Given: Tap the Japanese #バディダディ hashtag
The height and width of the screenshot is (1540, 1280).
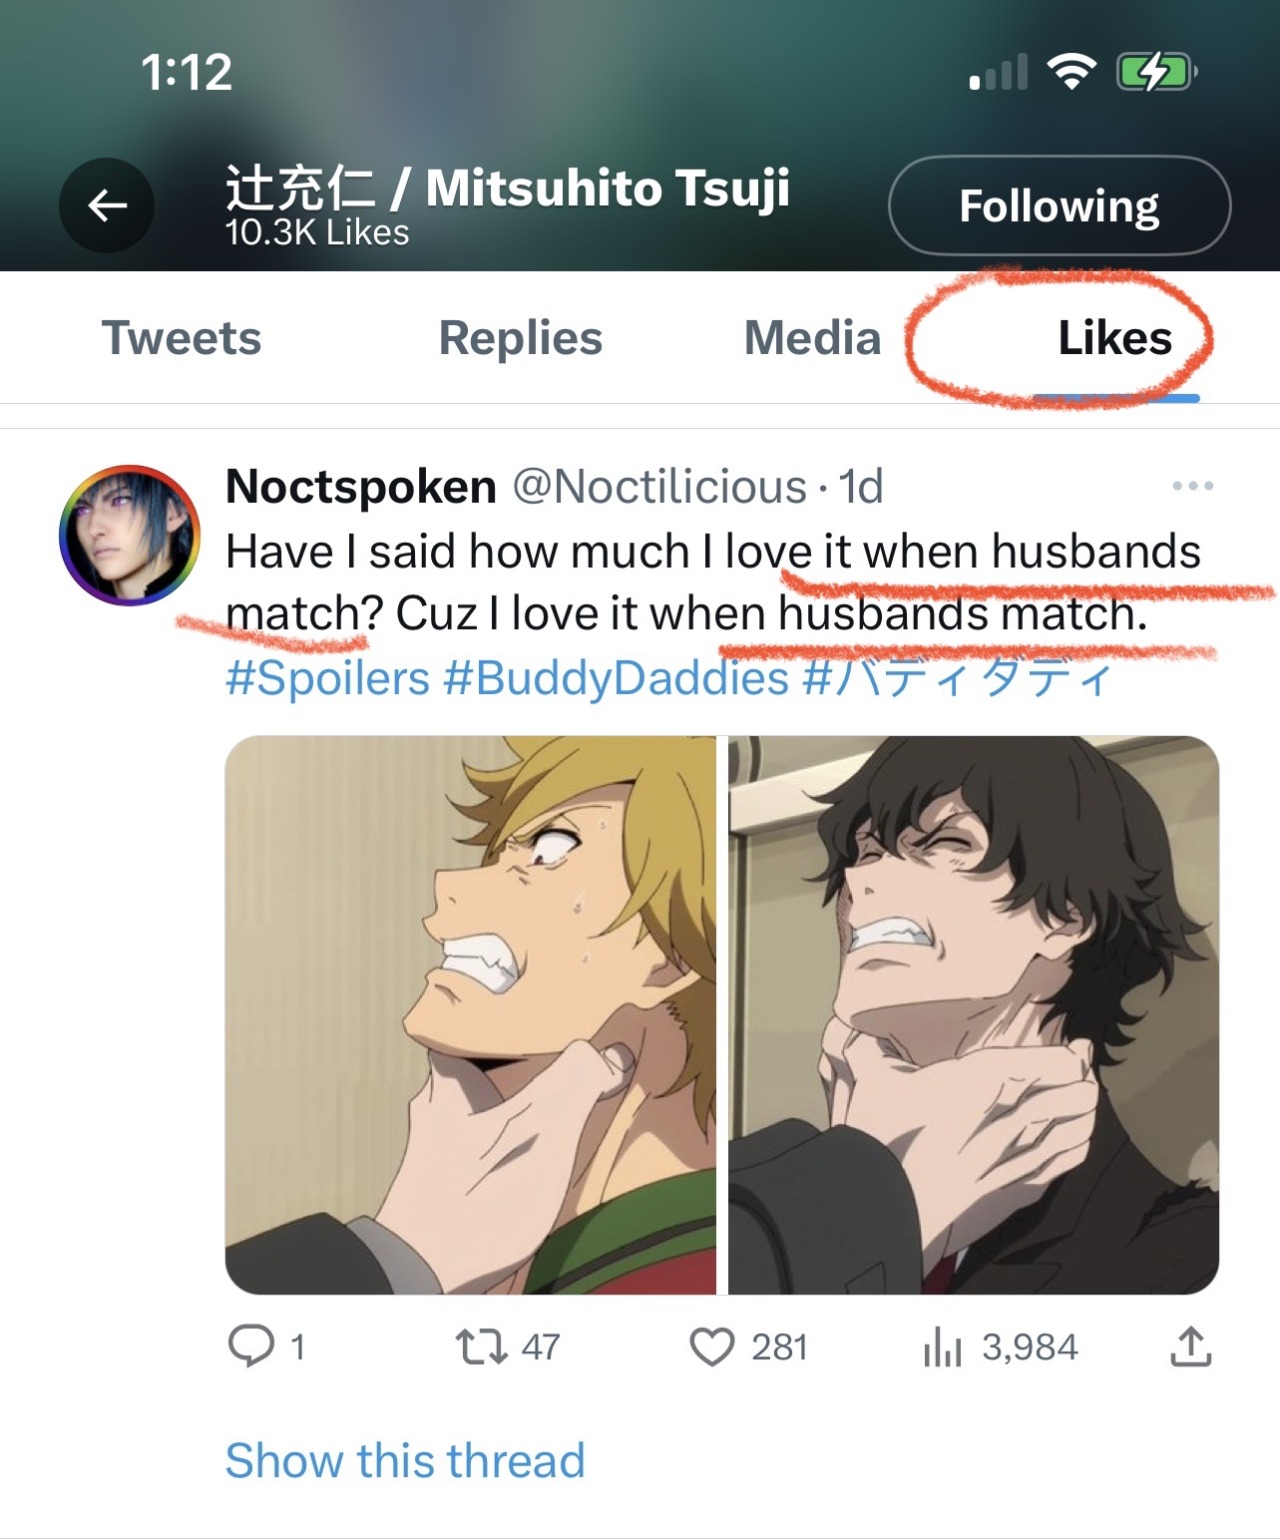Looking at the screenshot, I should 958,678.
